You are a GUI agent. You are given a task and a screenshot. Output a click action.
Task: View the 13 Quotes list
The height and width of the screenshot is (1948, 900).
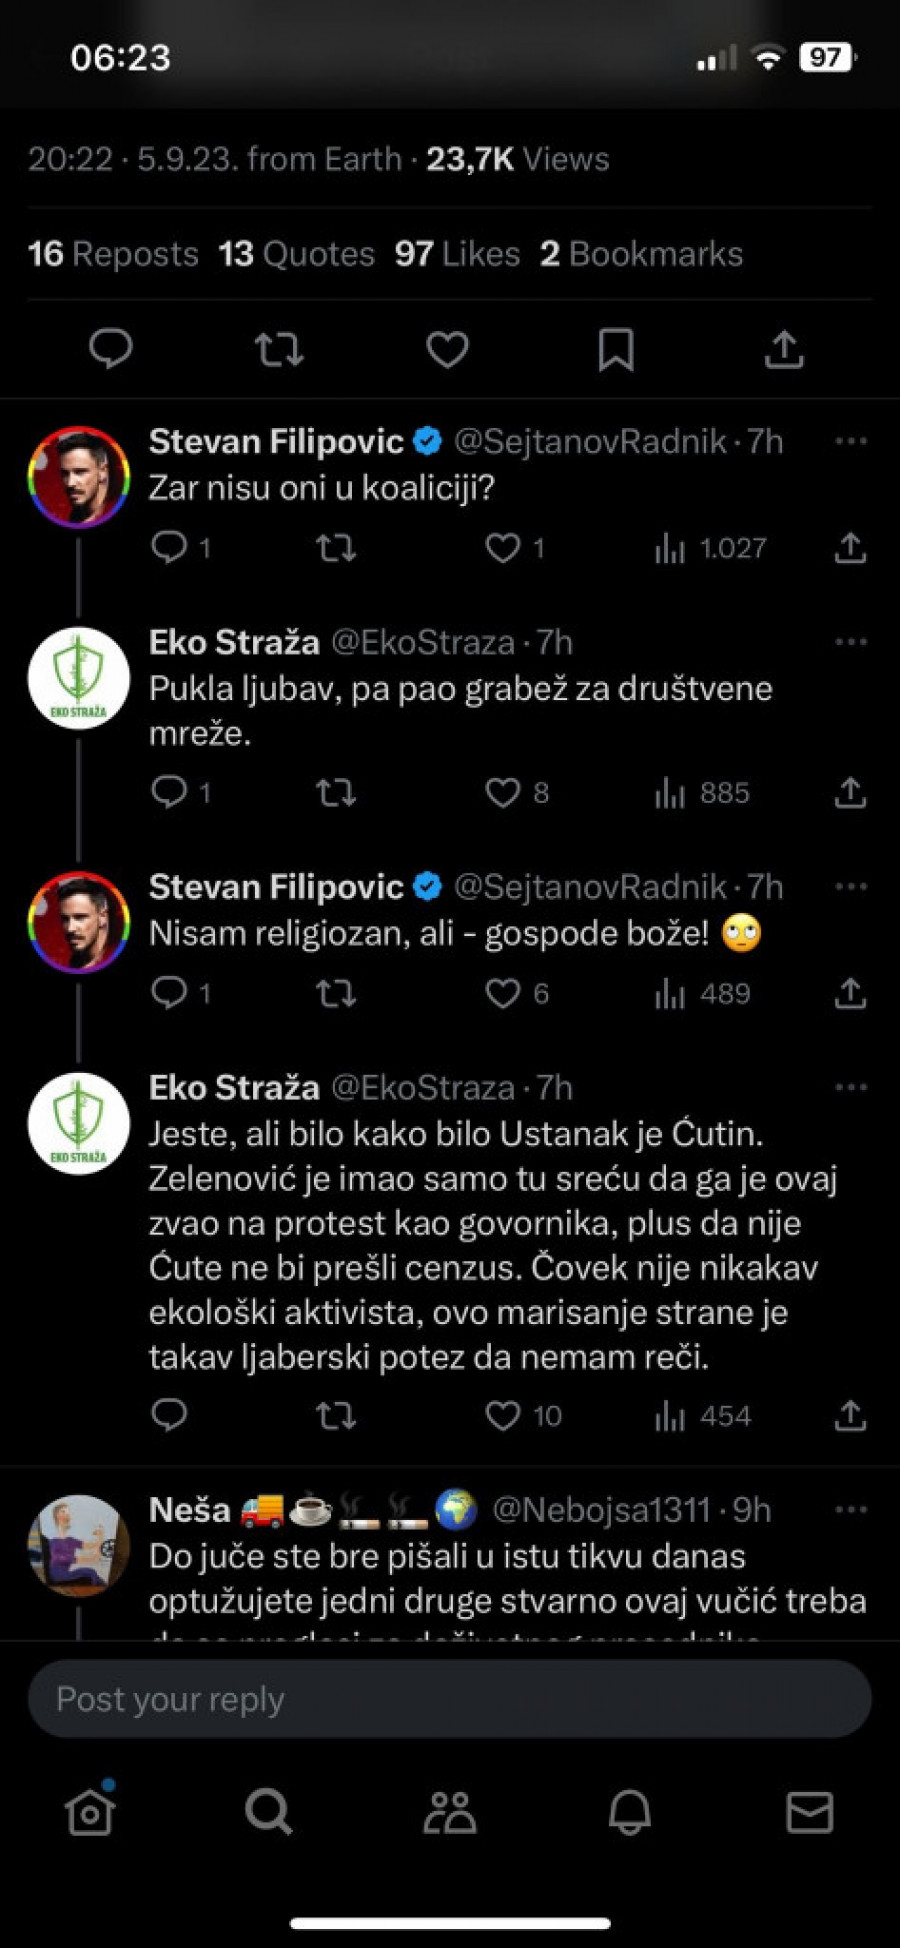coord(296,254)
